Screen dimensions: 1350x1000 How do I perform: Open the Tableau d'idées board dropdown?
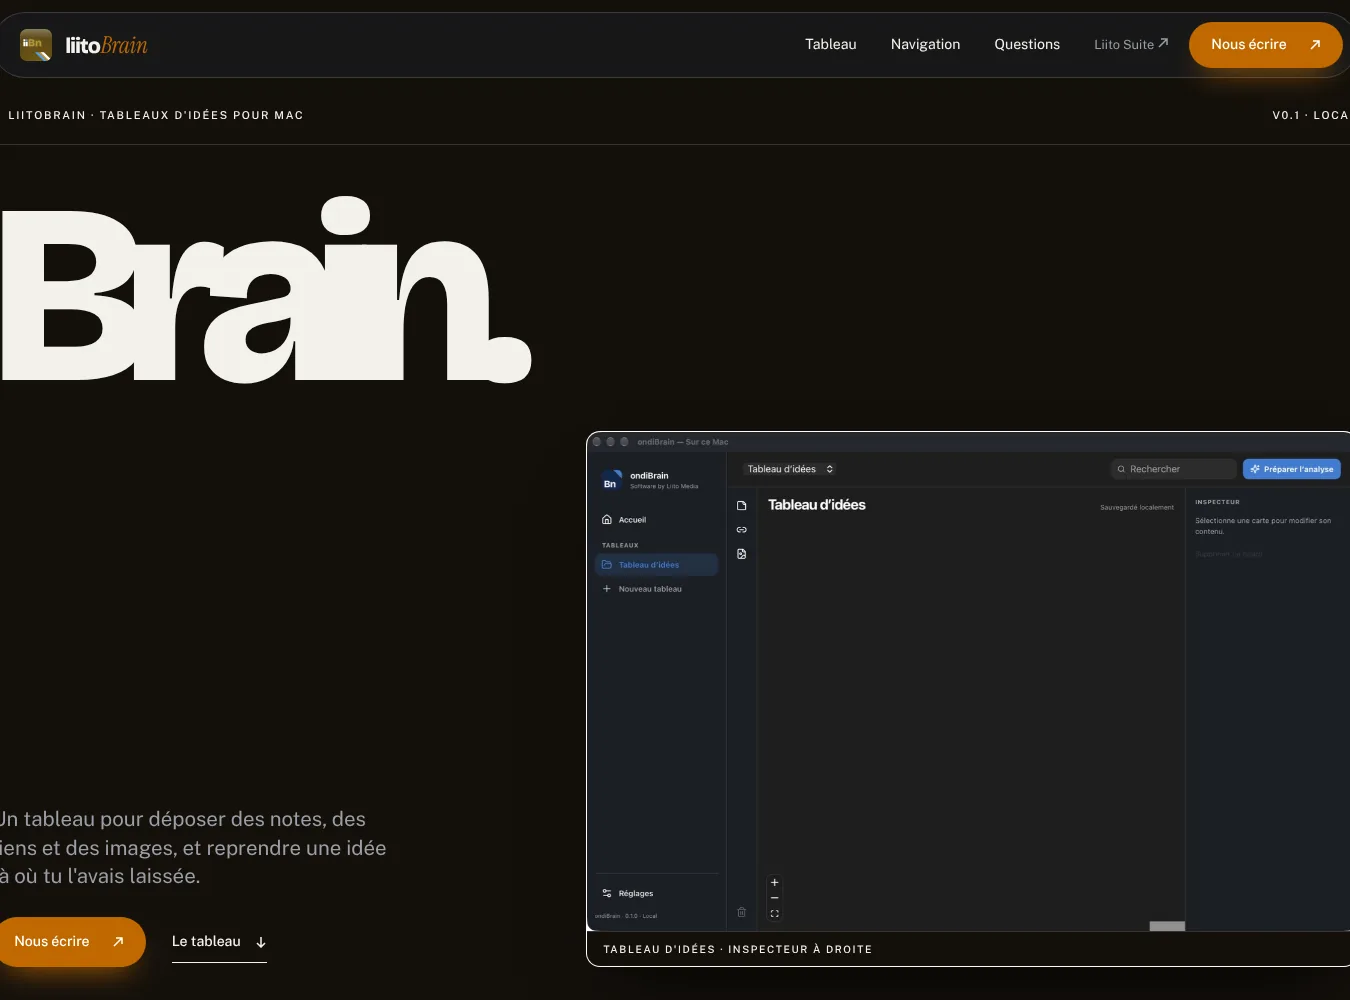point(790,469)
